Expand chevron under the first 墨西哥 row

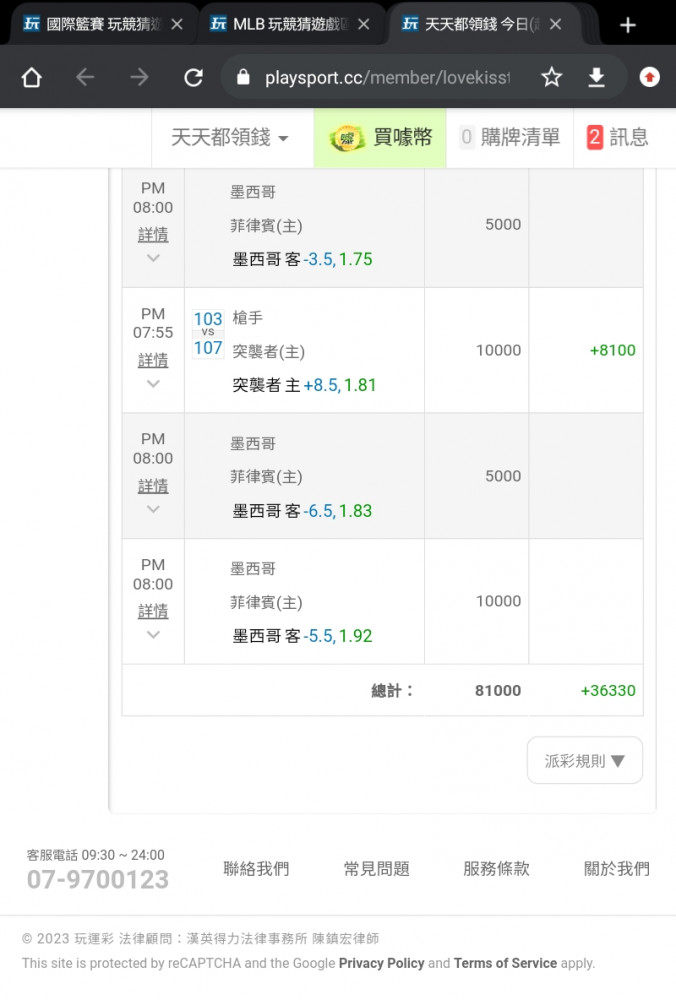point(153,258)
